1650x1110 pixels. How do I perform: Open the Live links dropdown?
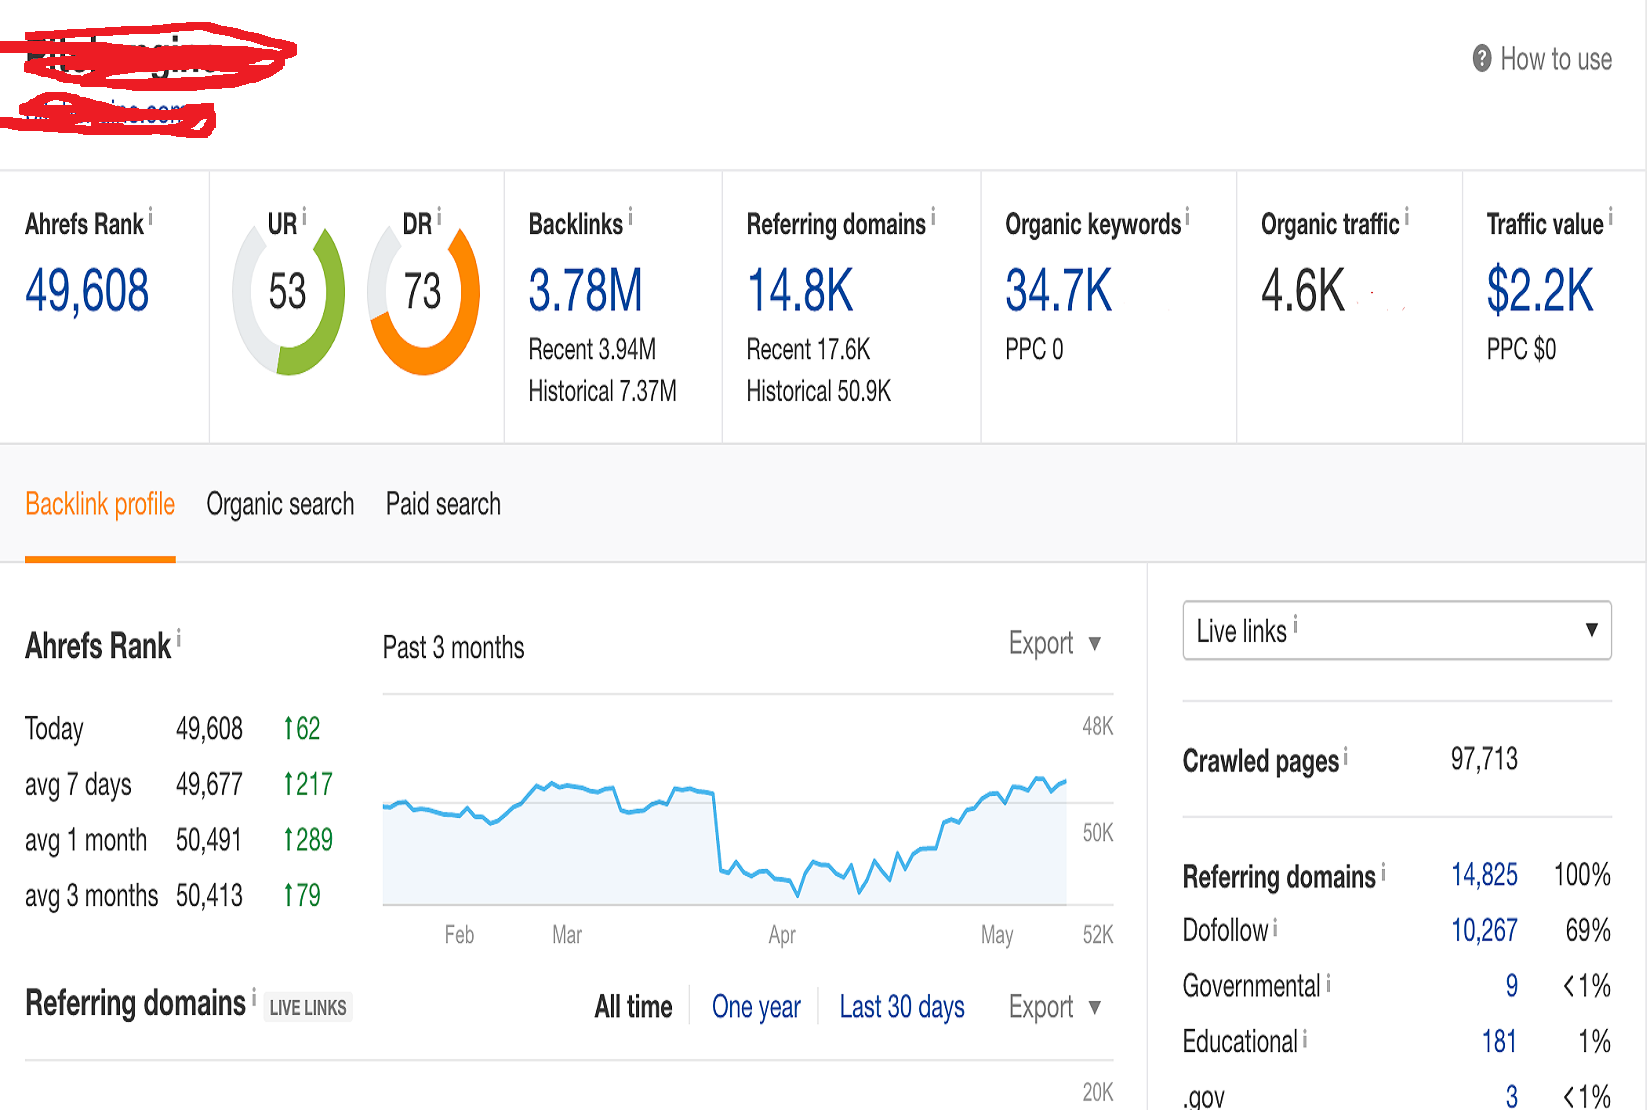point(1396,630)
